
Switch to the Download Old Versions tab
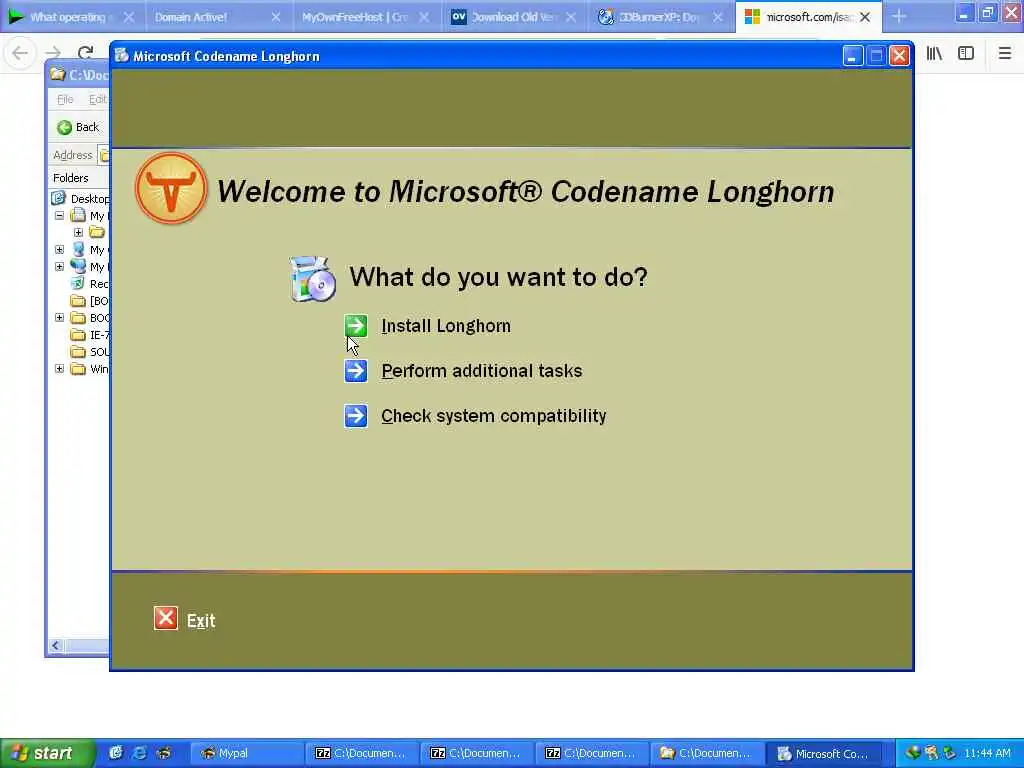pos(512,17)
